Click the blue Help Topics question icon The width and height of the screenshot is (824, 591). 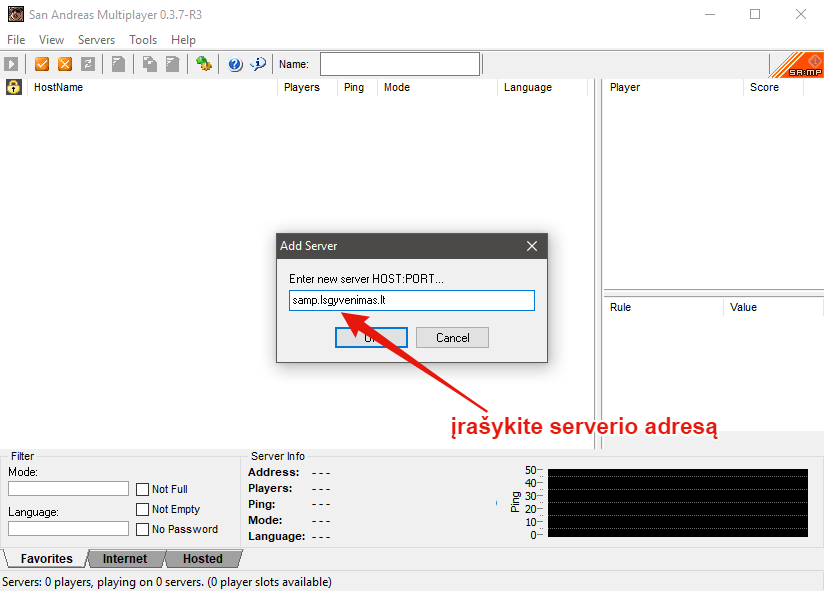[x=235, y=64]
